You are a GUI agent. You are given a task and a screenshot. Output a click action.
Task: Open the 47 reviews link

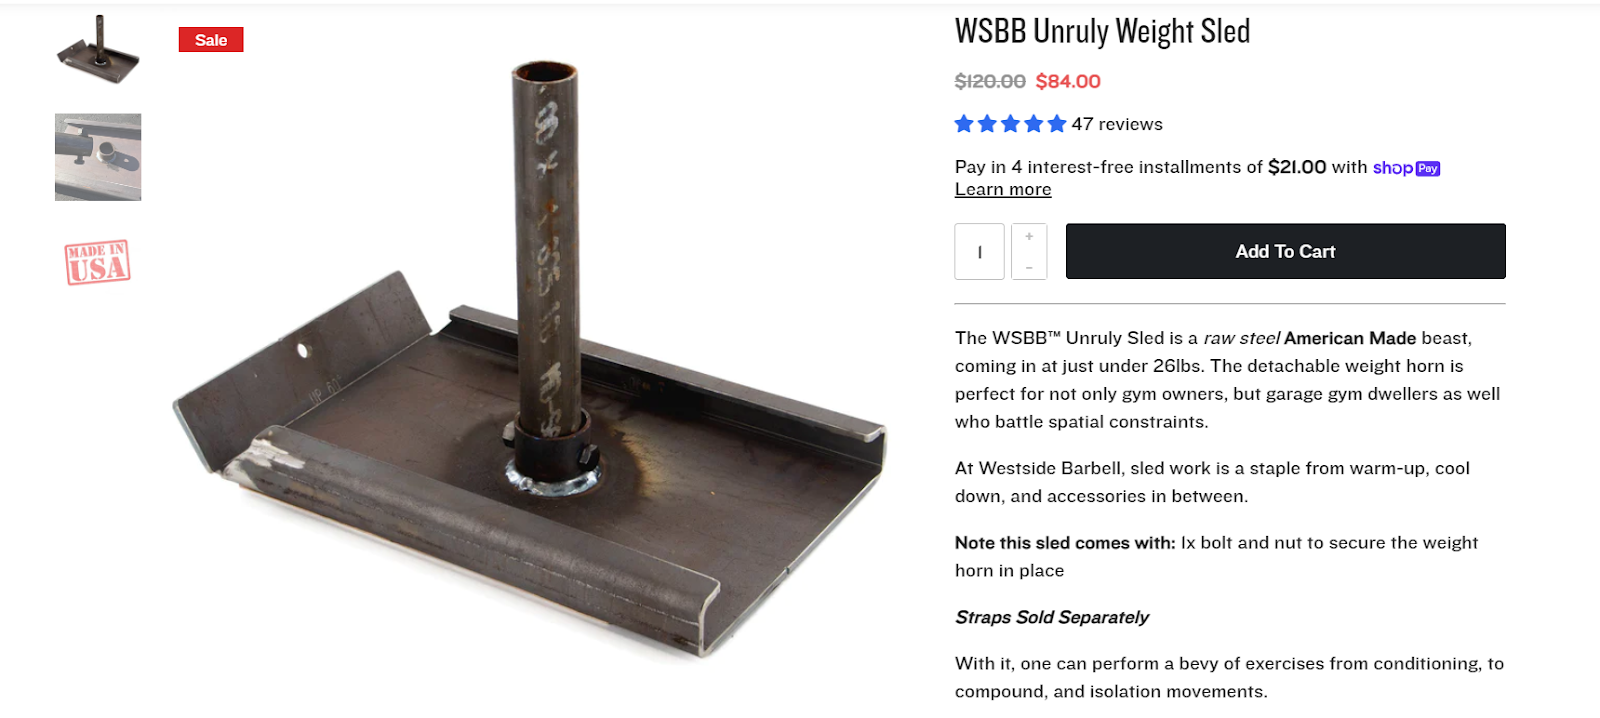[x=1117, y=124]
